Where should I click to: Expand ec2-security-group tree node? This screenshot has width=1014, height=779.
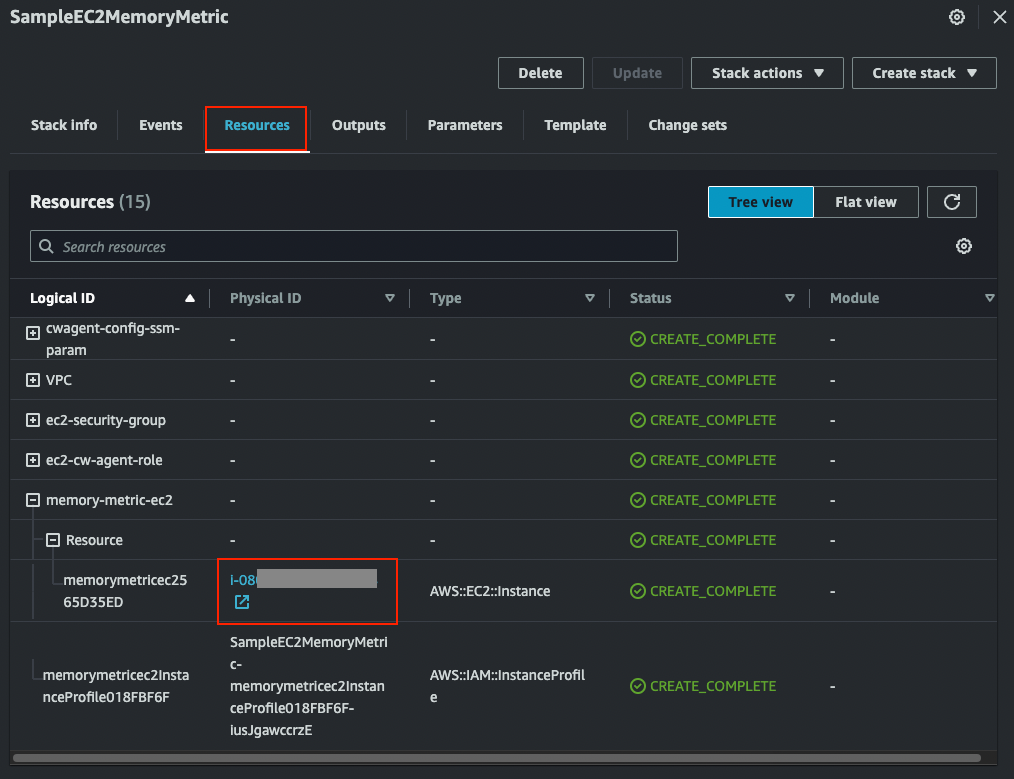click(x=33, y=420)
